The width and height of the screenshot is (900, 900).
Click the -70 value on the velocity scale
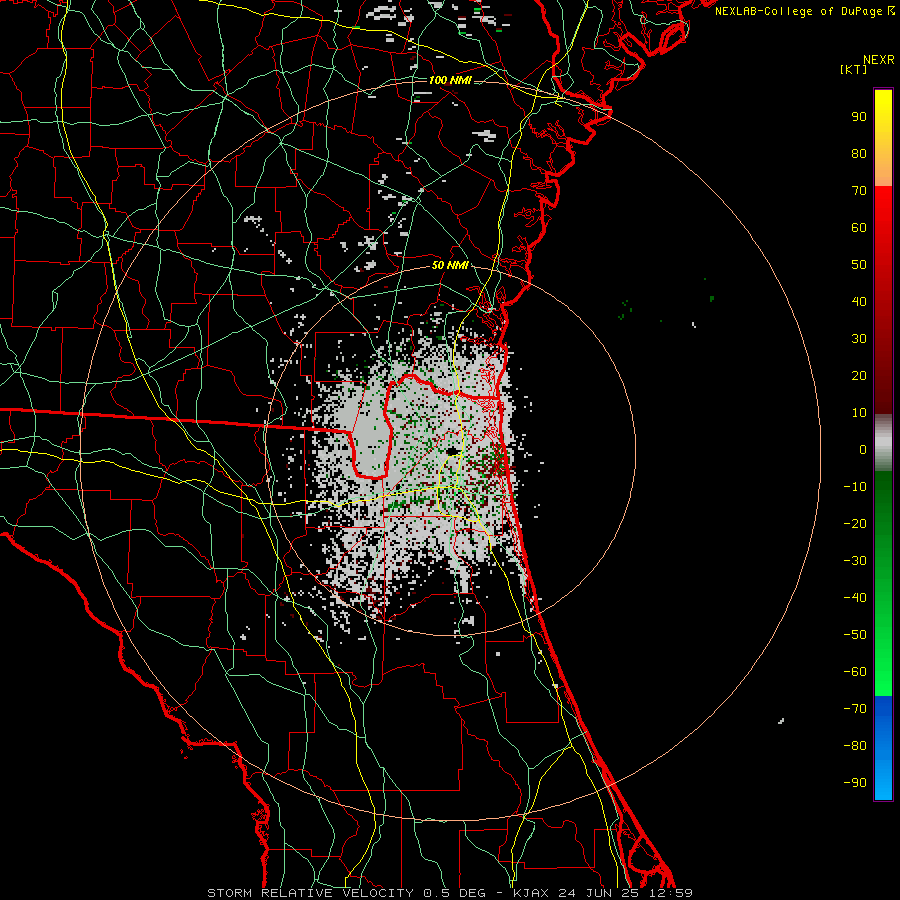[x=855, y=709]
